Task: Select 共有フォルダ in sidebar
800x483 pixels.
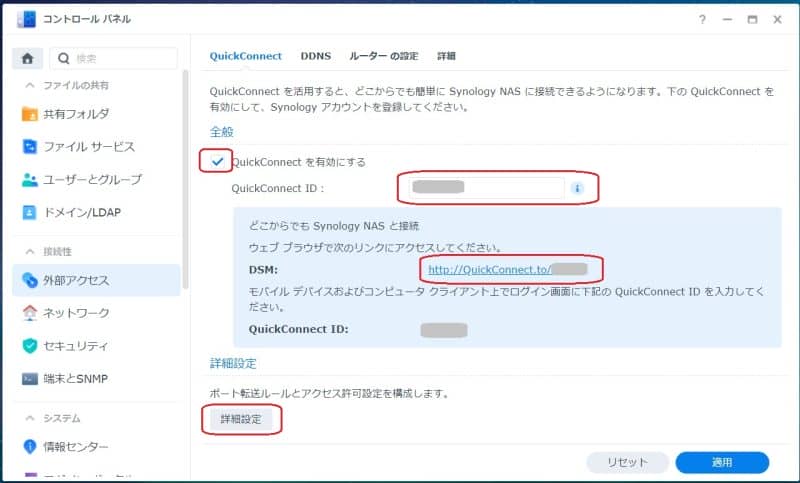Action: (96, 114)
